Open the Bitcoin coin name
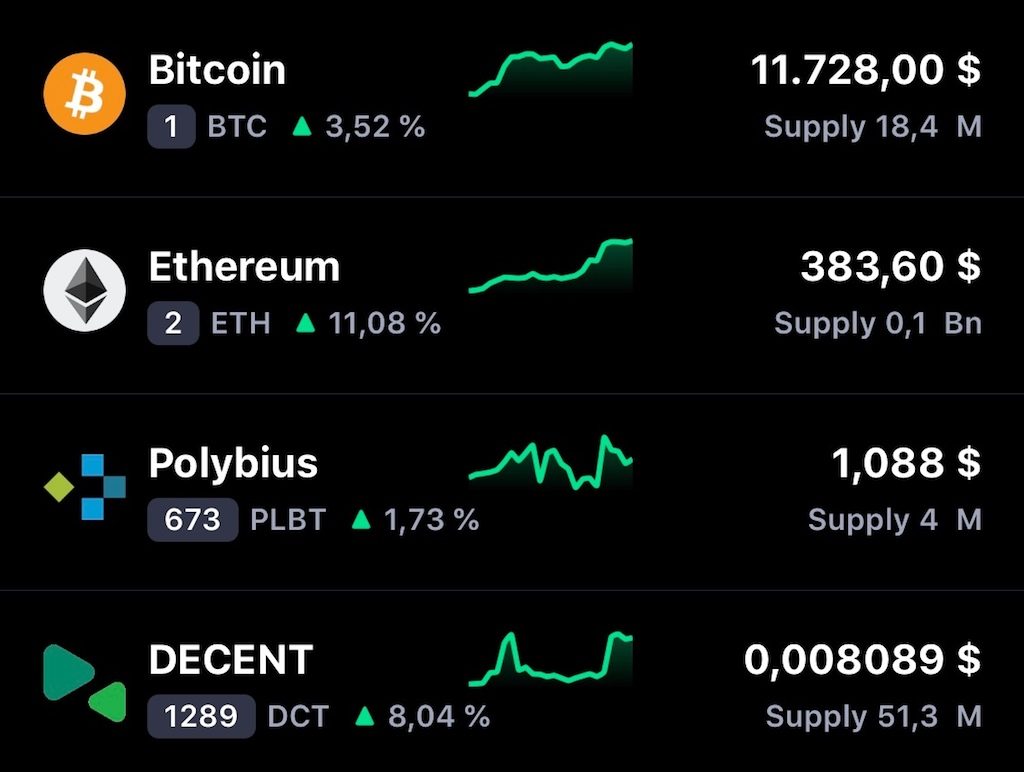The height and width of the screenshot is (772, 1024). (x=217, y=69)
